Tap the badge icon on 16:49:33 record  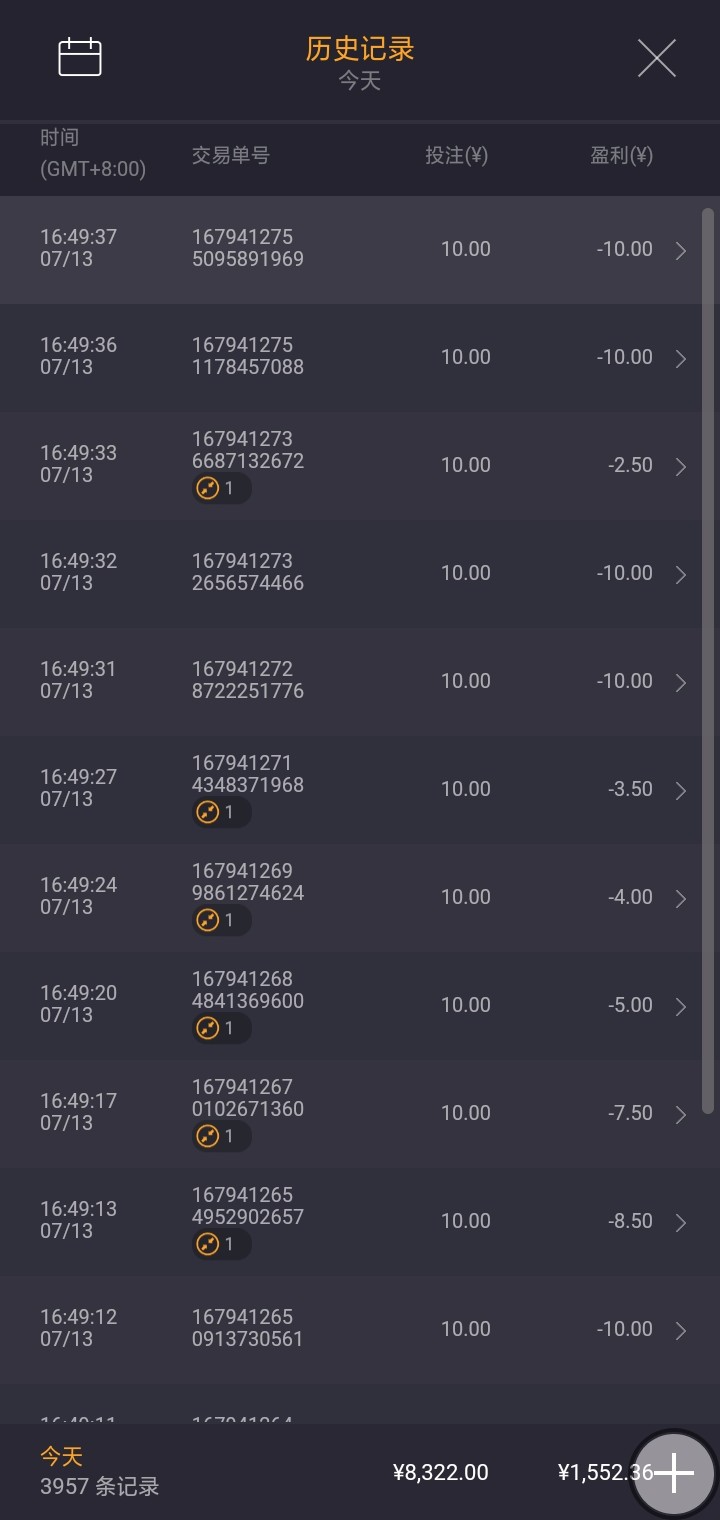point(208,489)
